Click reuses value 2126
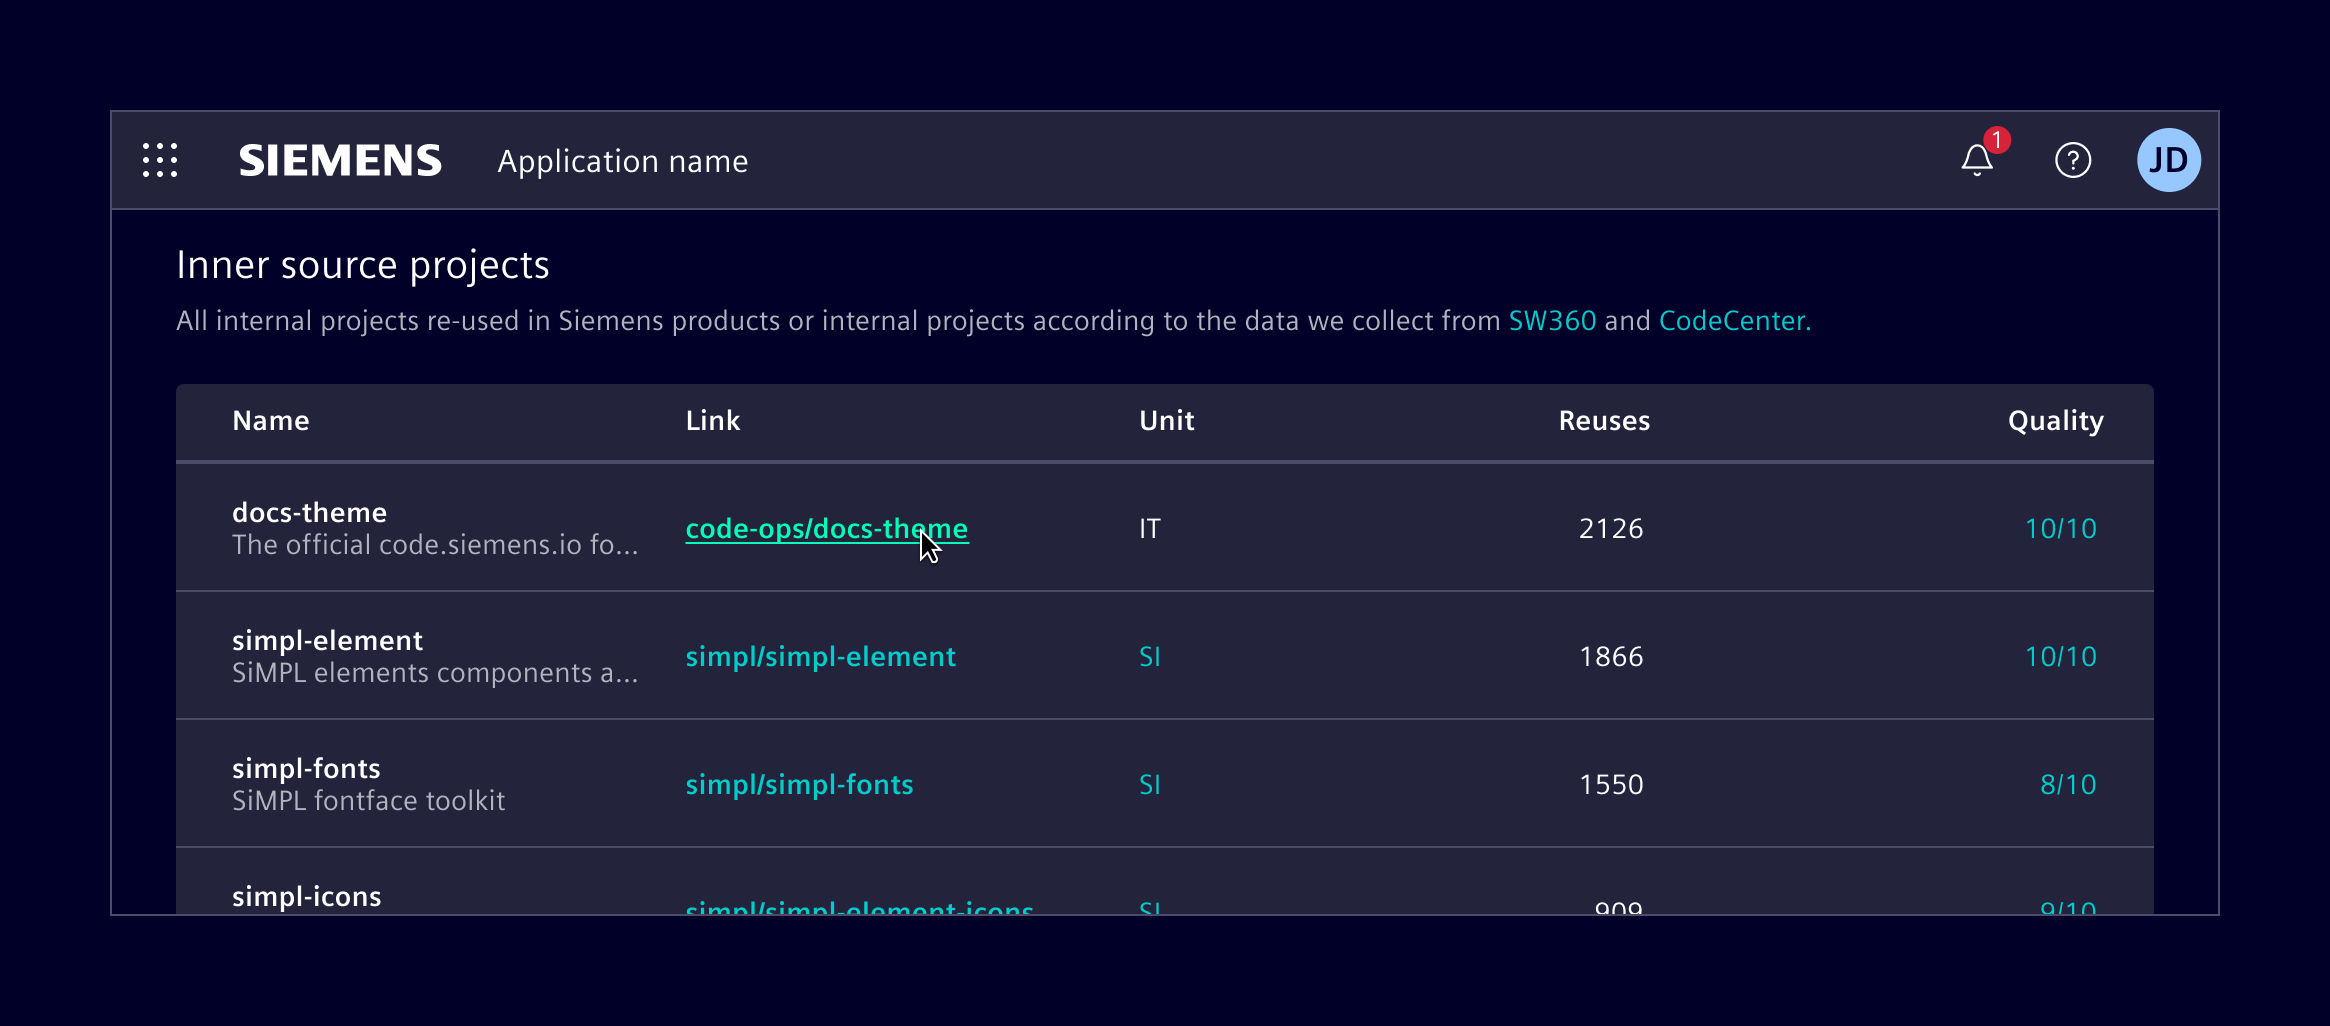 (x=1611, y=528)
